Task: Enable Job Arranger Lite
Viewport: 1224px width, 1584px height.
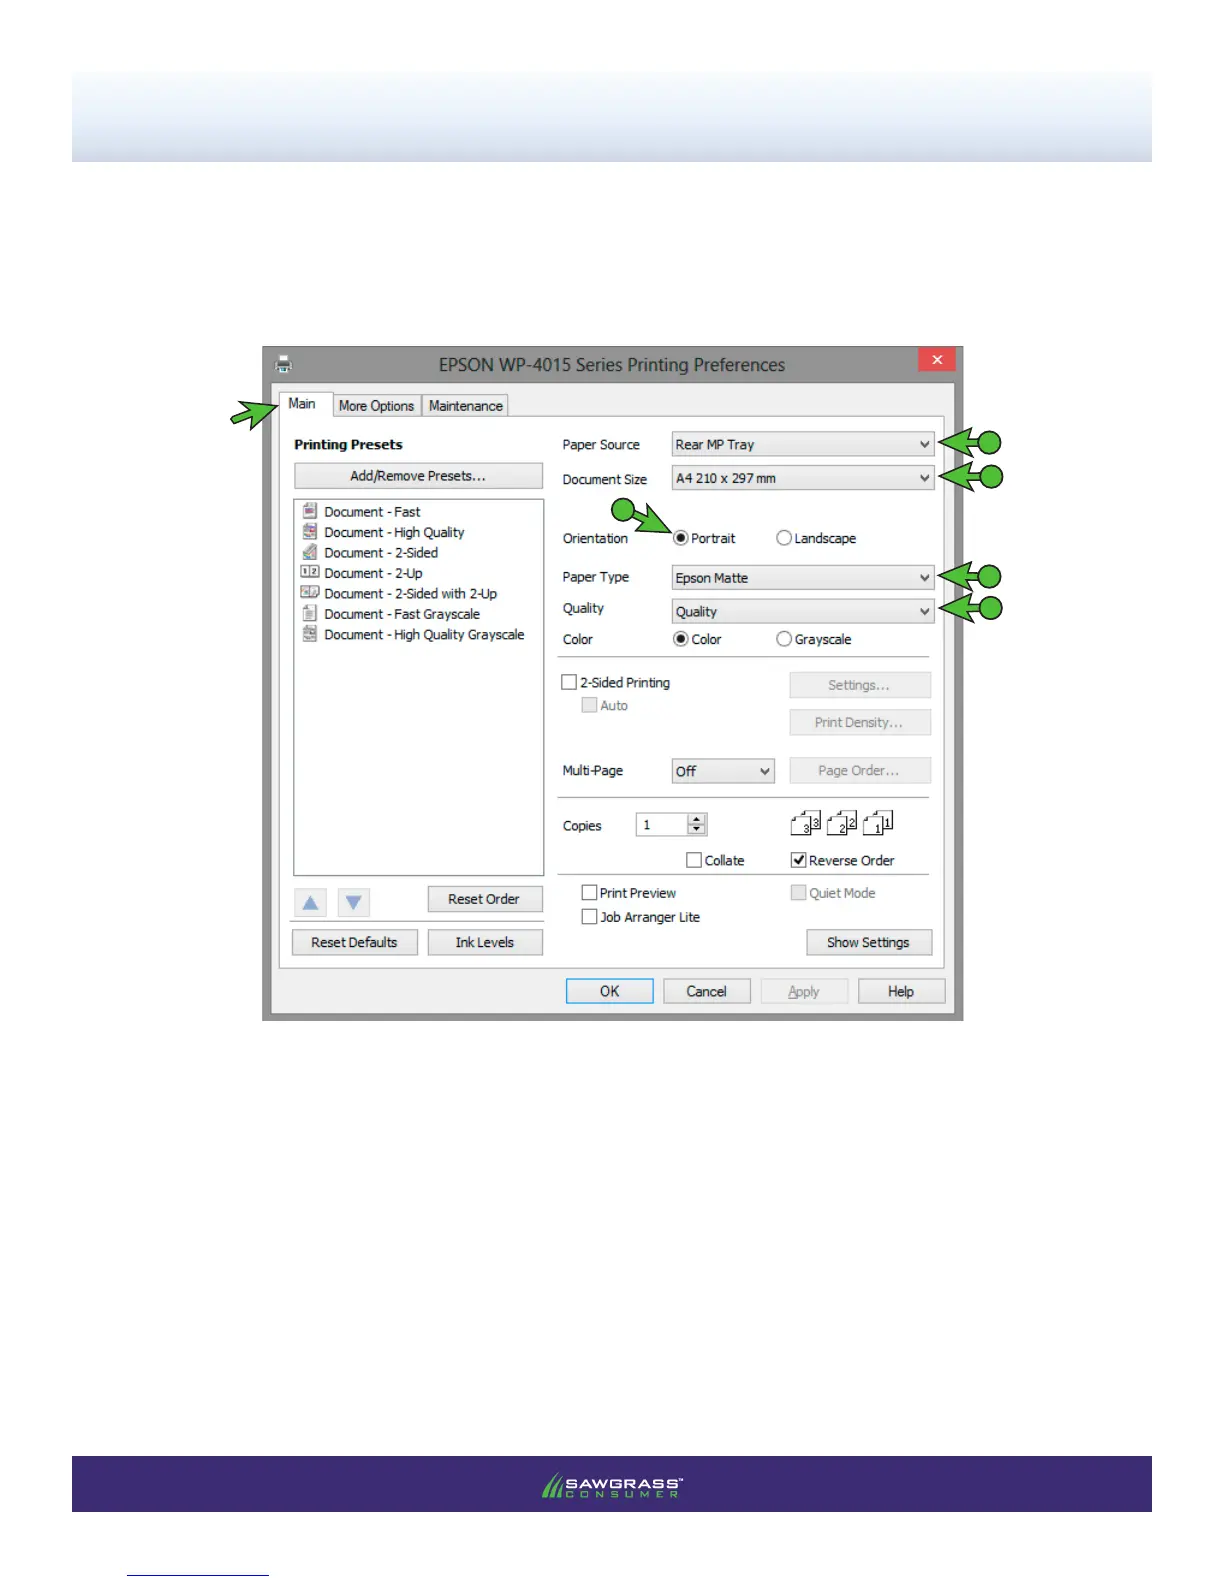Action: [590, 916]
